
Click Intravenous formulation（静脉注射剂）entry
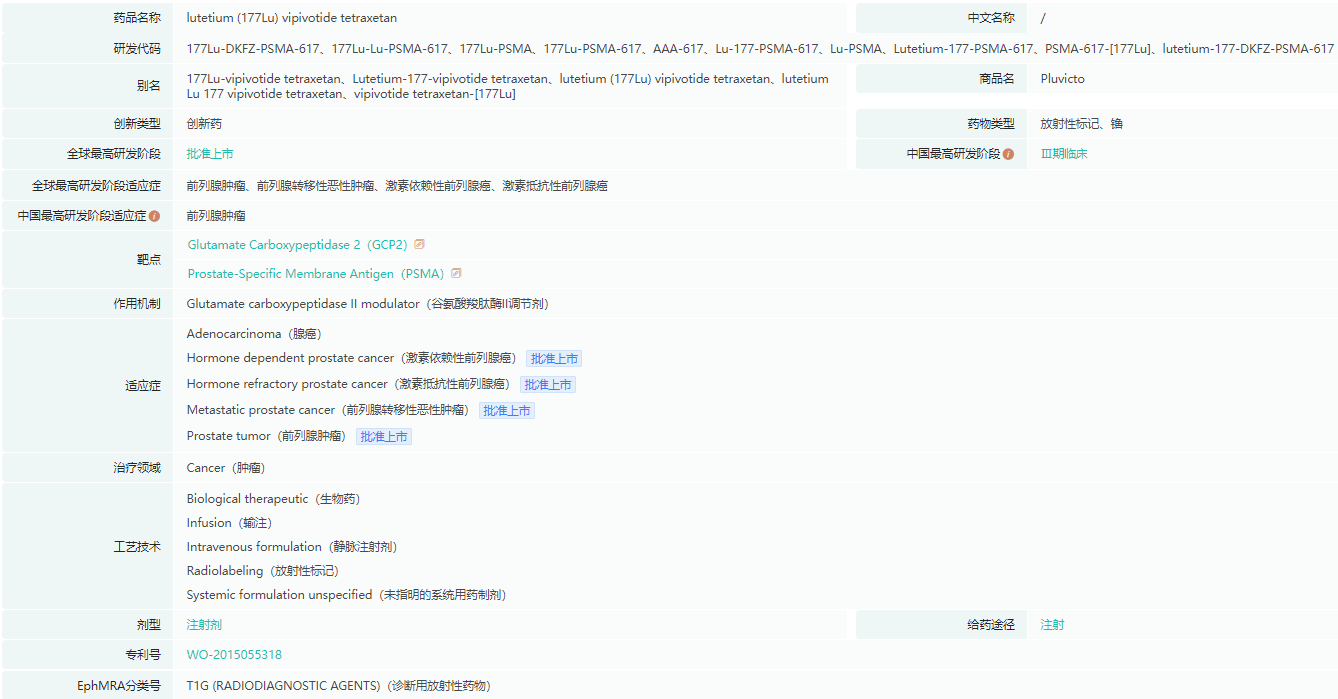(x=291, y=547)
